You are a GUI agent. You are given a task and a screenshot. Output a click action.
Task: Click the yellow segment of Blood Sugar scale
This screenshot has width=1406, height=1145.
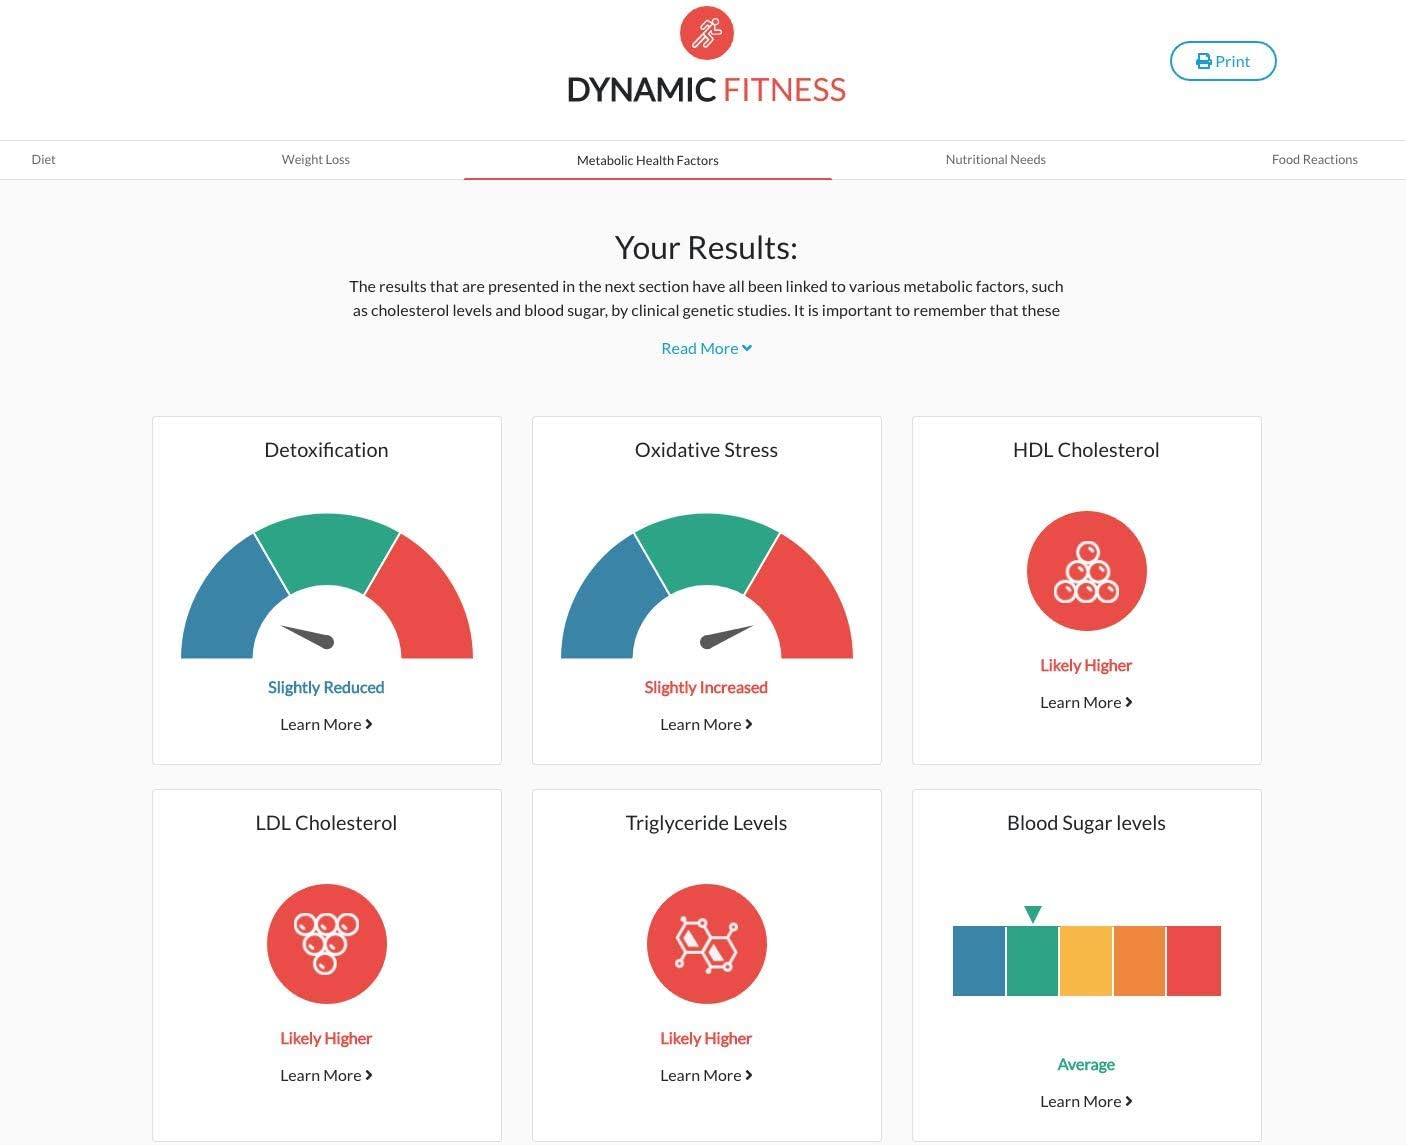point(1086,961)
